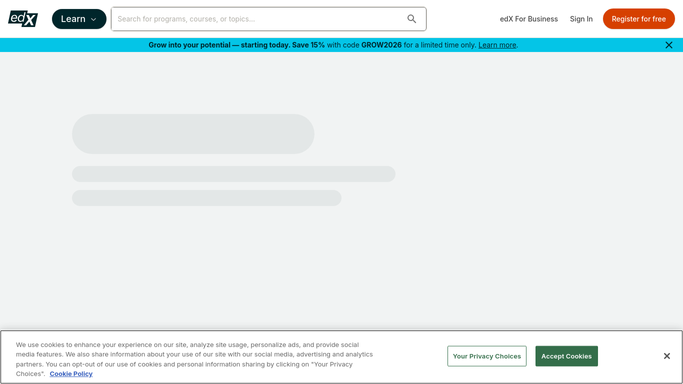The height and width of the screenshot is (384, 683).
Task: Click Register for free button
Action: (639, 19)
